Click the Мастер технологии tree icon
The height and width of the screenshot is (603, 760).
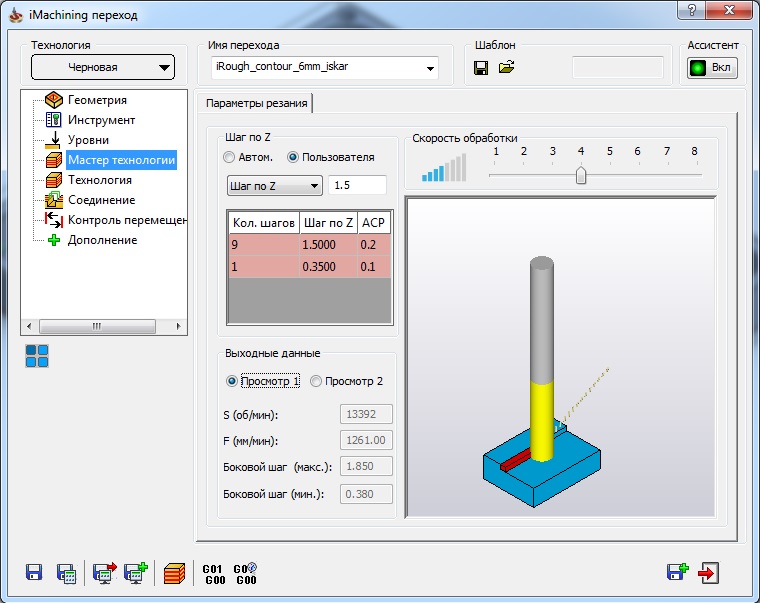[x=54, y=159]
